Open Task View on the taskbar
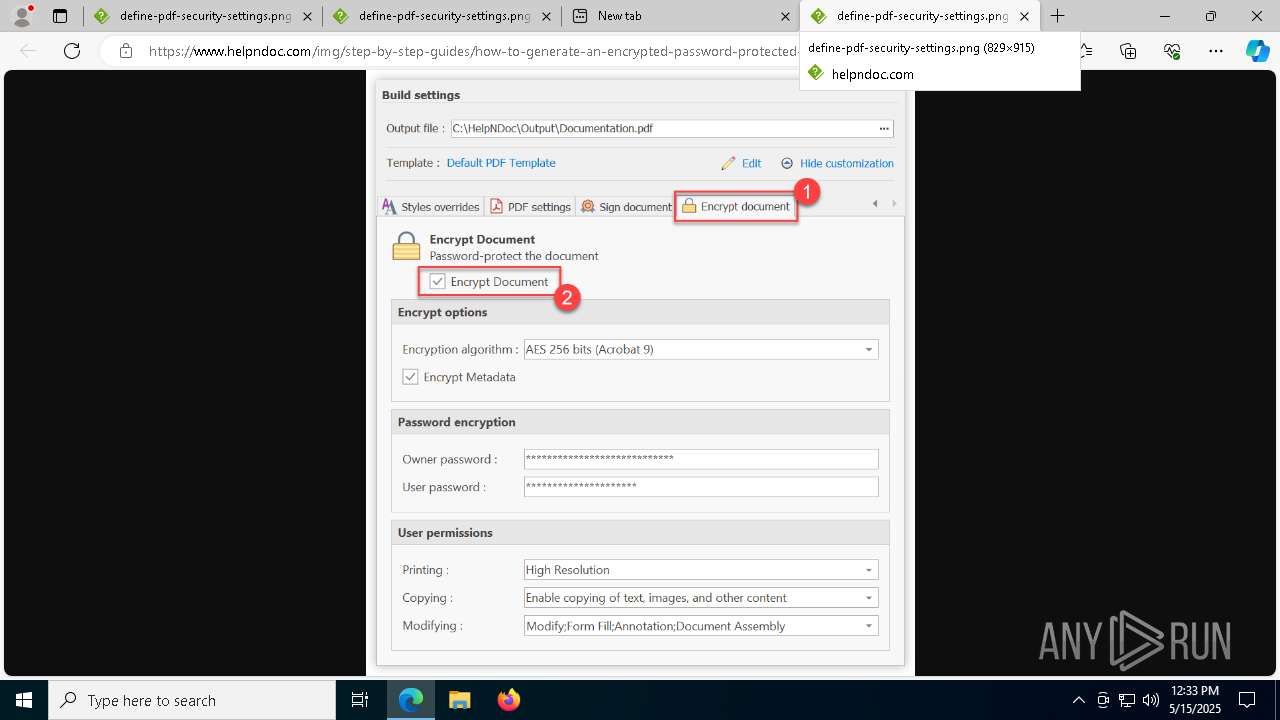 pos(361,700)
